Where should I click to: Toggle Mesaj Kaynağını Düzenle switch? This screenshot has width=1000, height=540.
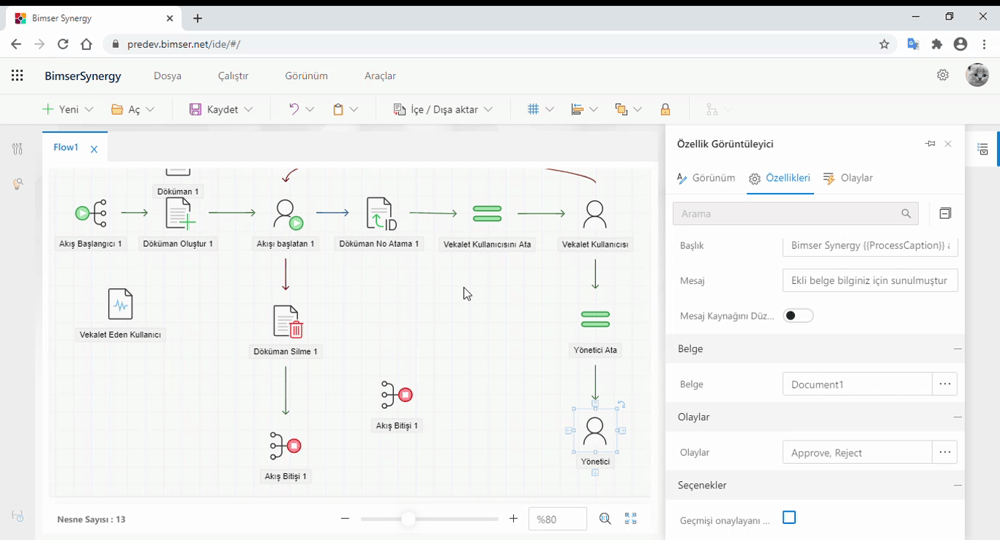click(798, 316)
